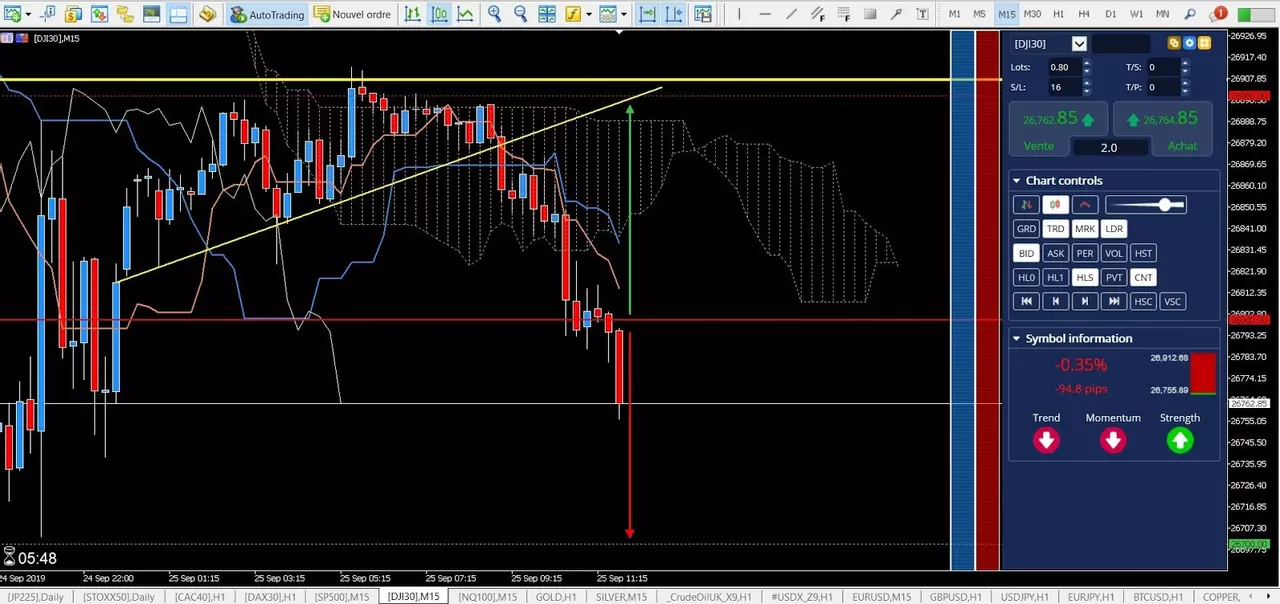The image size is (1280, 604).
Task: Open the MetaEditor book icon
Action: click(207, 14)
